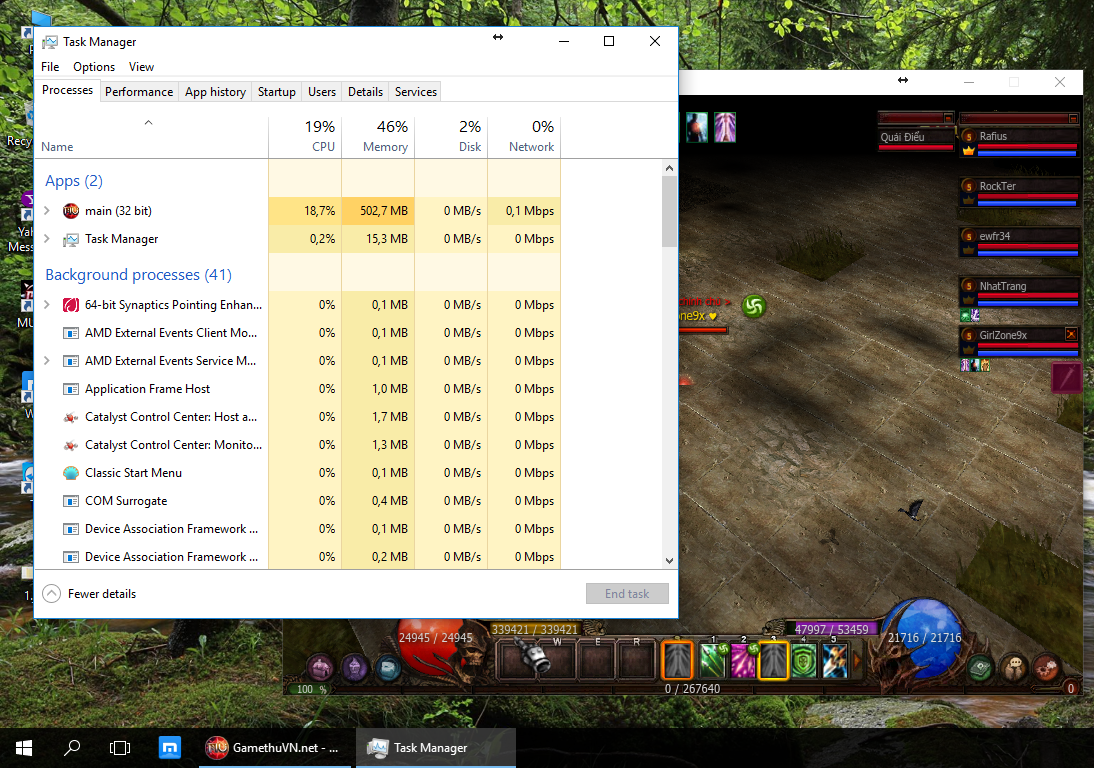Viewport: 1094px width, 768px height.
Task: Click the green swirl buff icon in game
Action: click(x=754, y=306)
